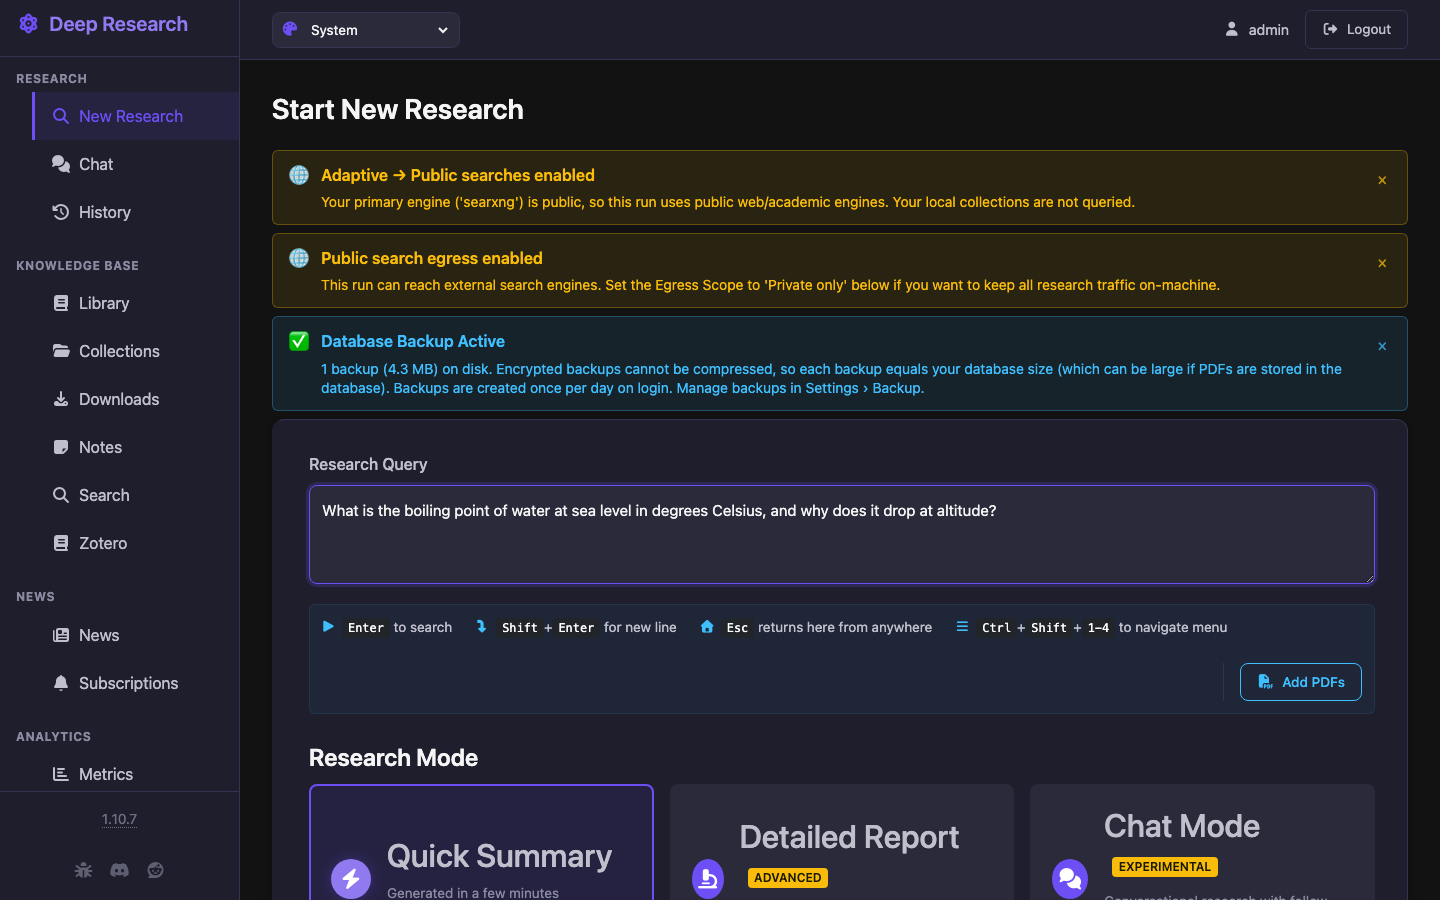1440x900 pixels.
Task: Open the Reddit icon in sidebar footer
Action: [155, 870]
